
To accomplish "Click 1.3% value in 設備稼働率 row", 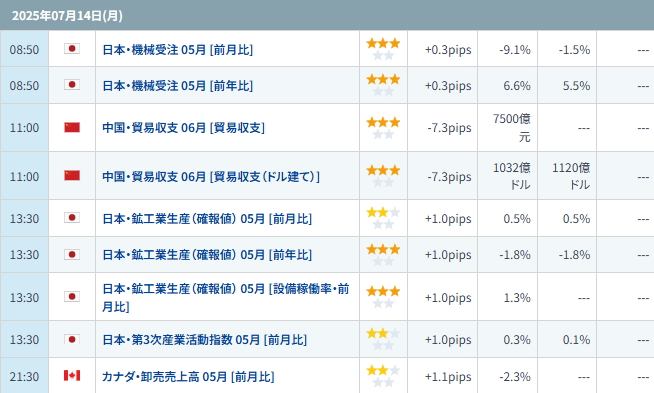I will point(517,298).
